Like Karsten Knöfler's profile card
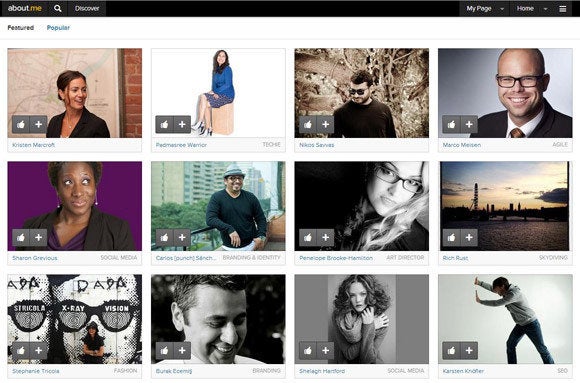This screenshot has height=383, width=580. (451, 350)
